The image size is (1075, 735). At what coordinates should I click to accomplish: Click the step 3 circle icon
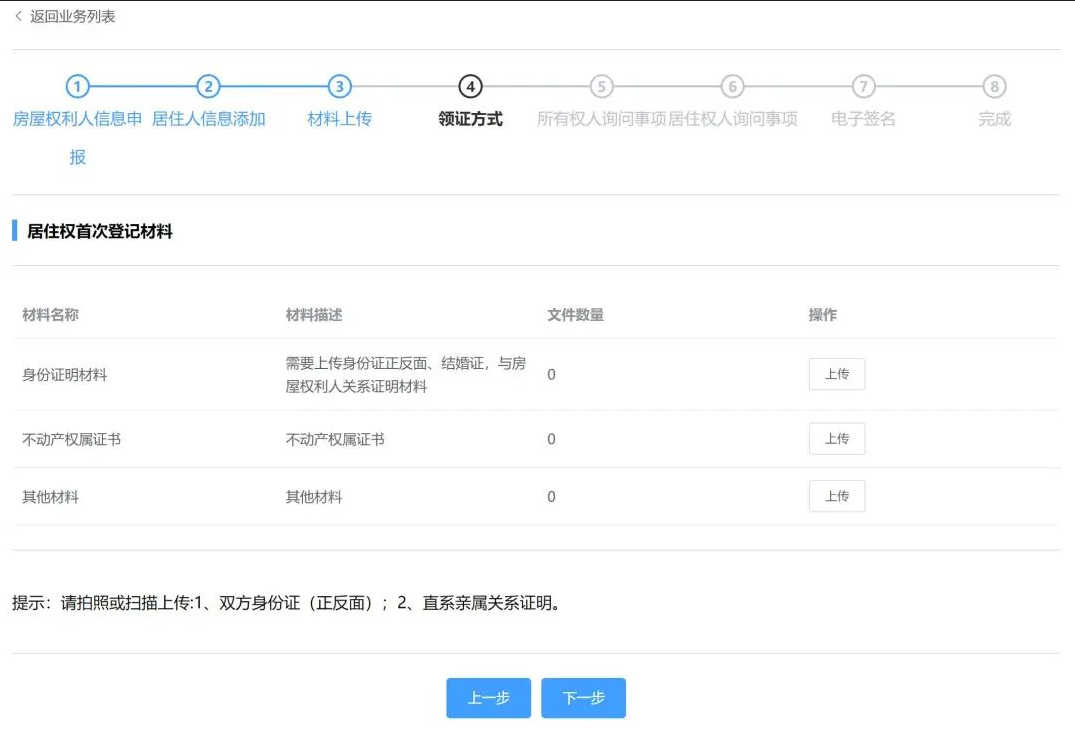pyautogui.click(x=340, y=87)
